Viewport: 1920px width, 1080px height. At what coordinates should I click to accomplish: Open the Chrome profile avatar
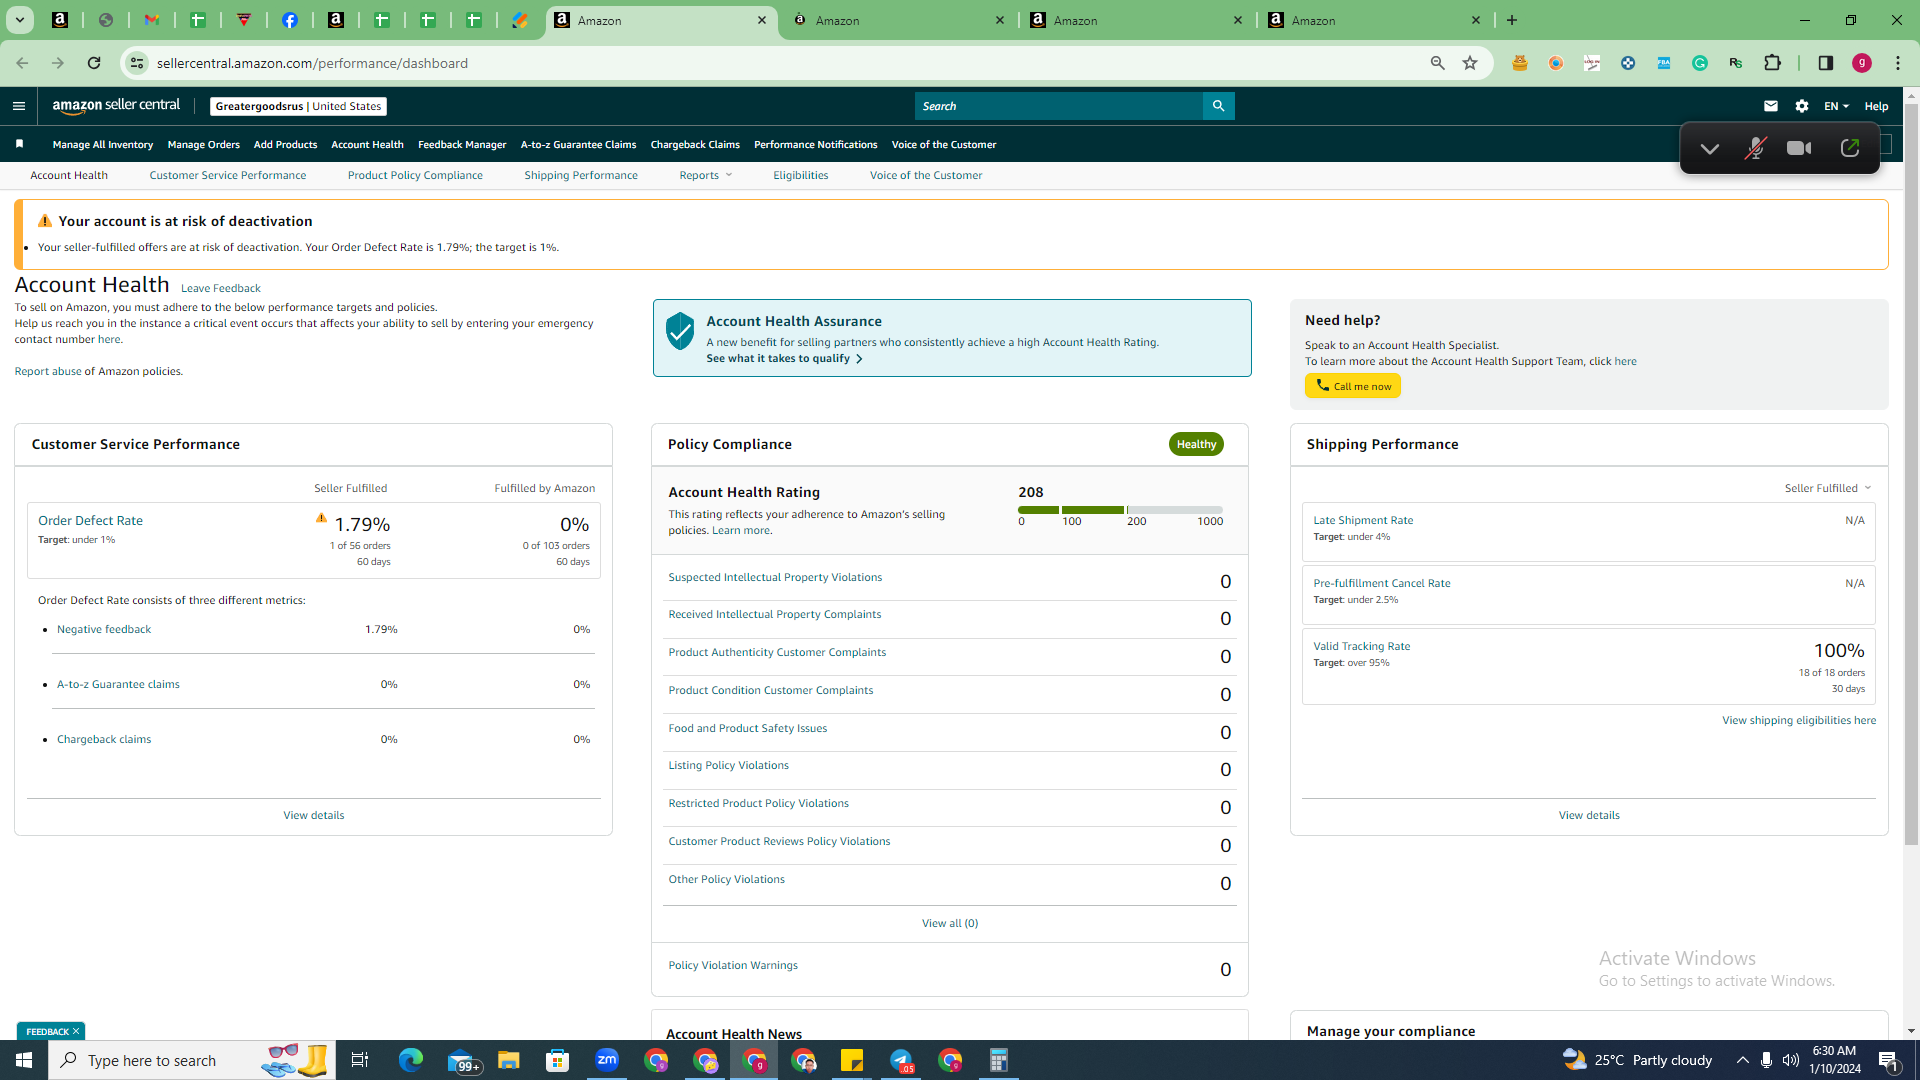tap(1862, 63)
